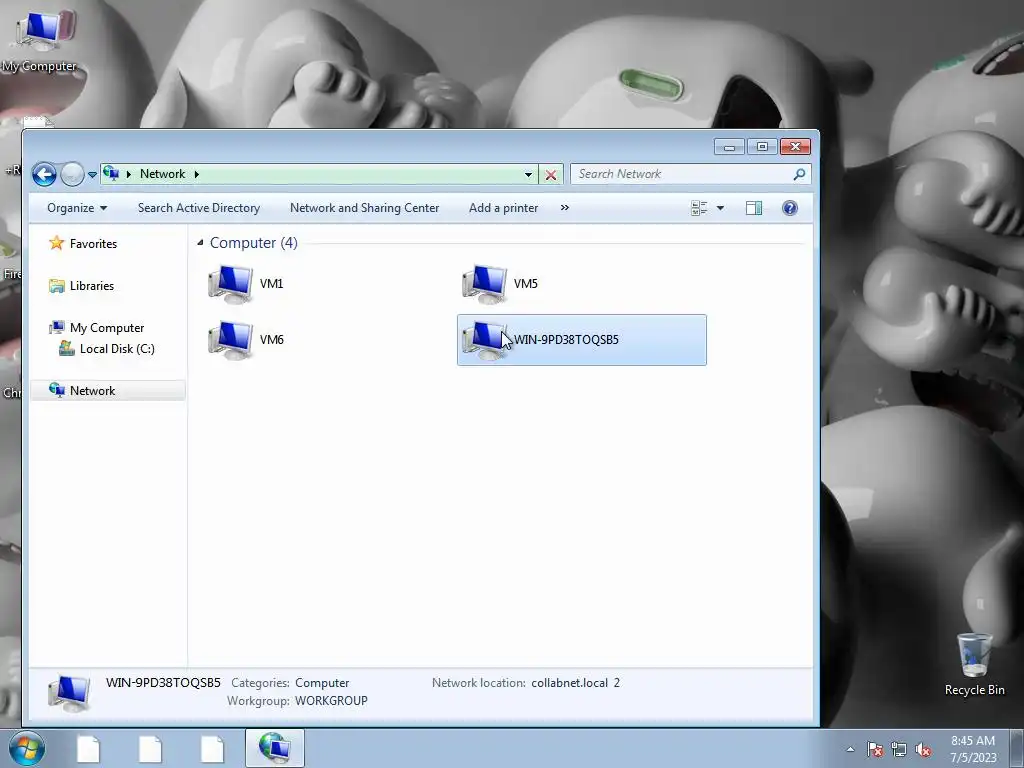Click collabnet.local network location value
The height and width of the screenshot is (768, 1024).
(x=575, y=683)
